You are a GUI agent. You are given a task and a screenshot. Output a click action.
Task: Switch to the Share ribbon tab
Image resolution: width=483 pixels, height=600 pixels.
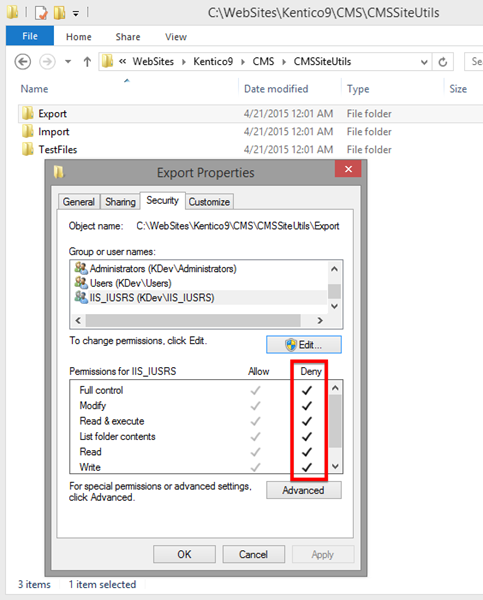point(128,37)
